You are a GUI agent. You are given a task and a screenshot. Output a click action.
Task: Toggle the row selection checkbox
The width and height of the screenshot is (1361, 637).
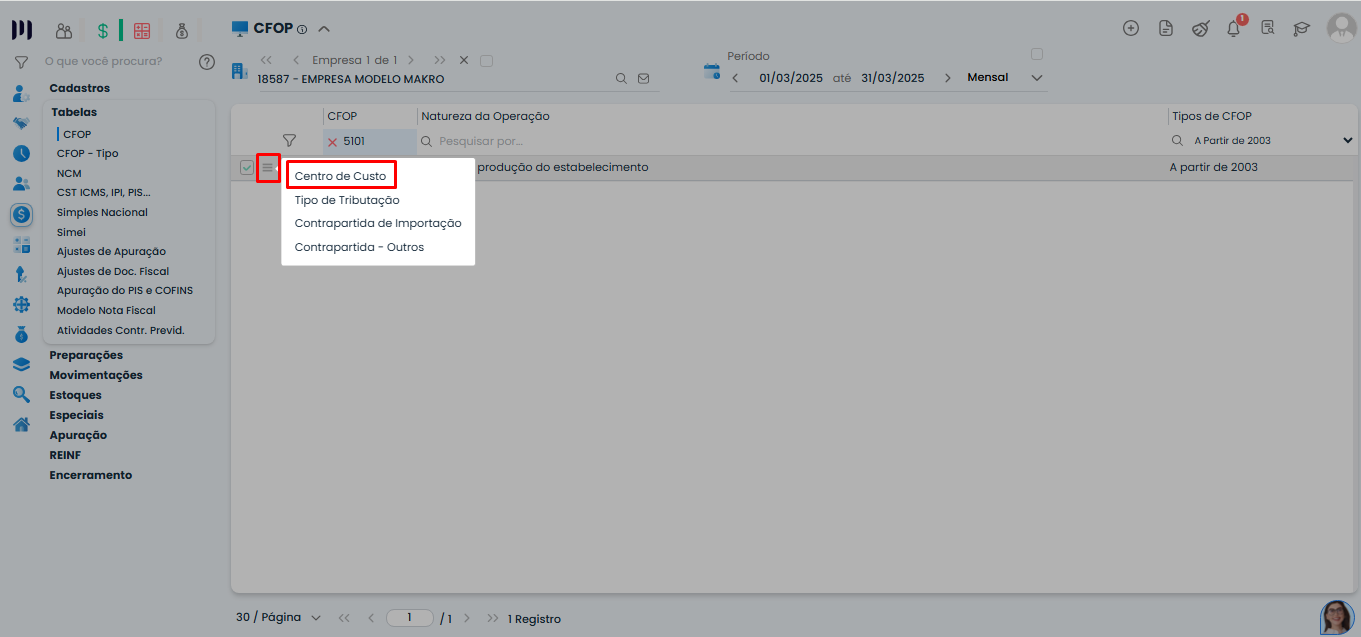click(247, 168)
